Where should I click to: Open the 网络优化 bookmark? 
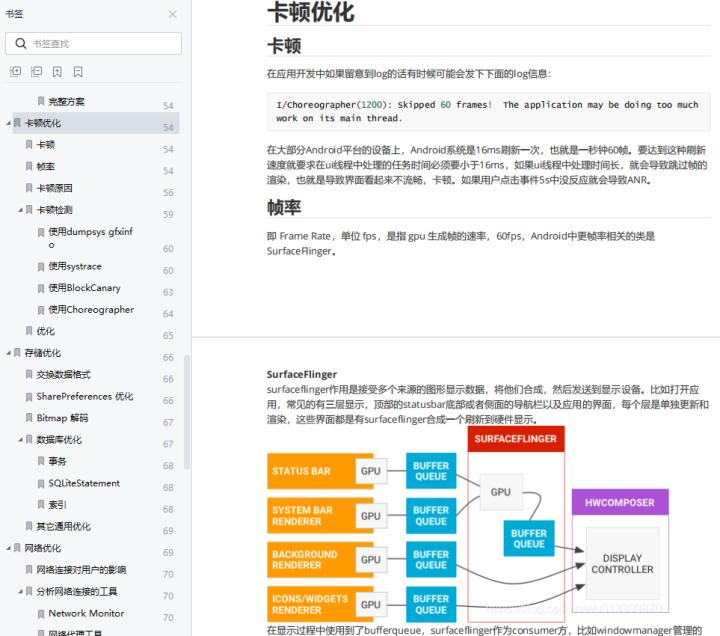point(42,548)
